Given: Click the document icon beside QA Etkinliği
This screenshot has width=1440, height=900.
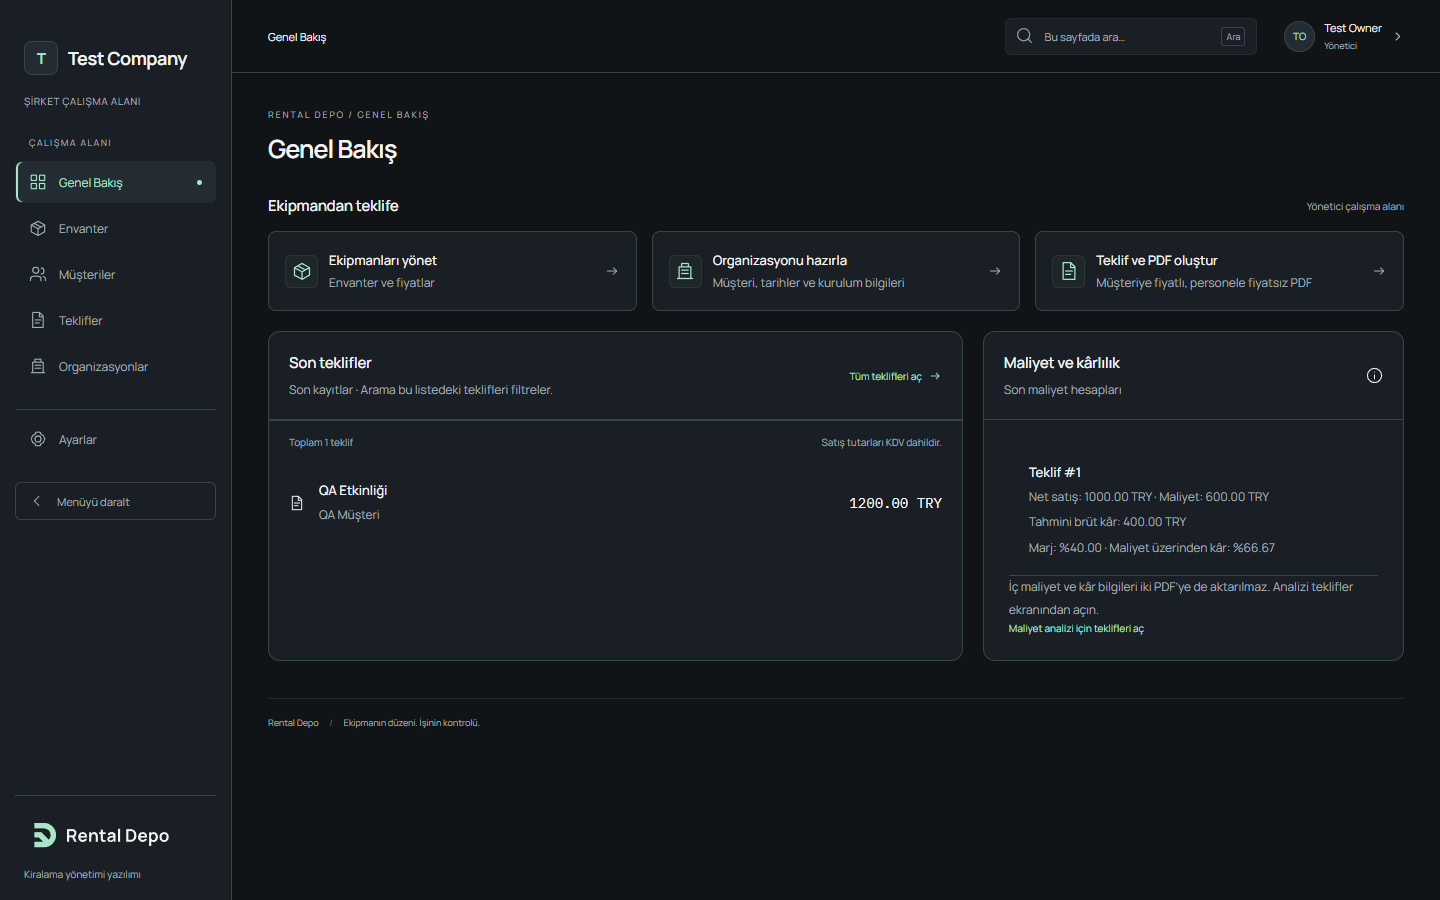Looking at the screenshot, I should tap(297, 503).
